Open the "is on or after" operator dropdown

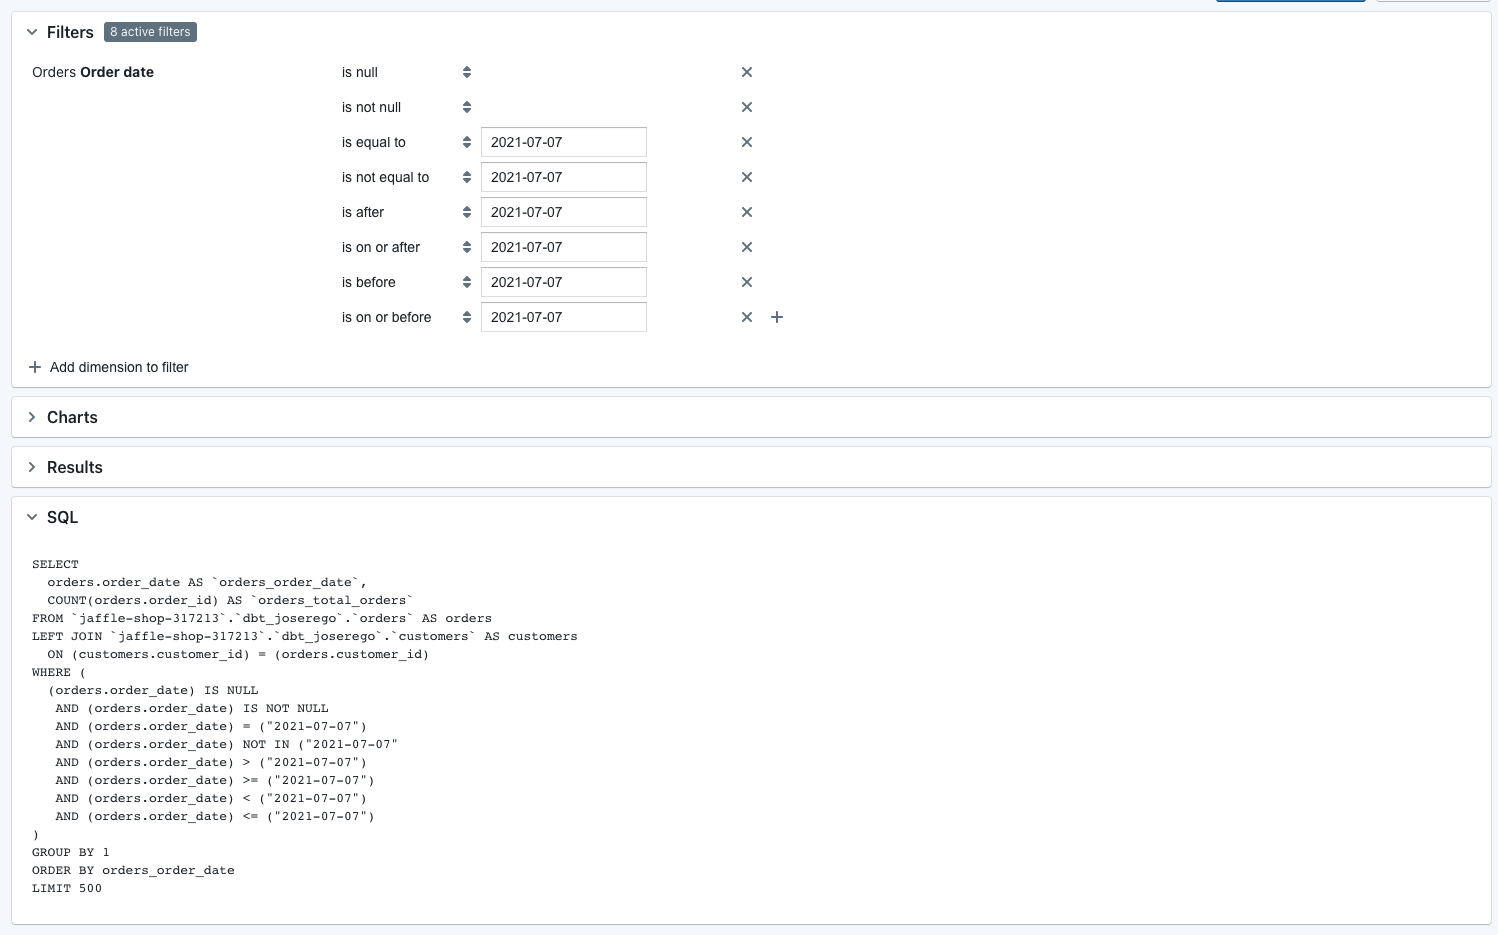(466, 247)
